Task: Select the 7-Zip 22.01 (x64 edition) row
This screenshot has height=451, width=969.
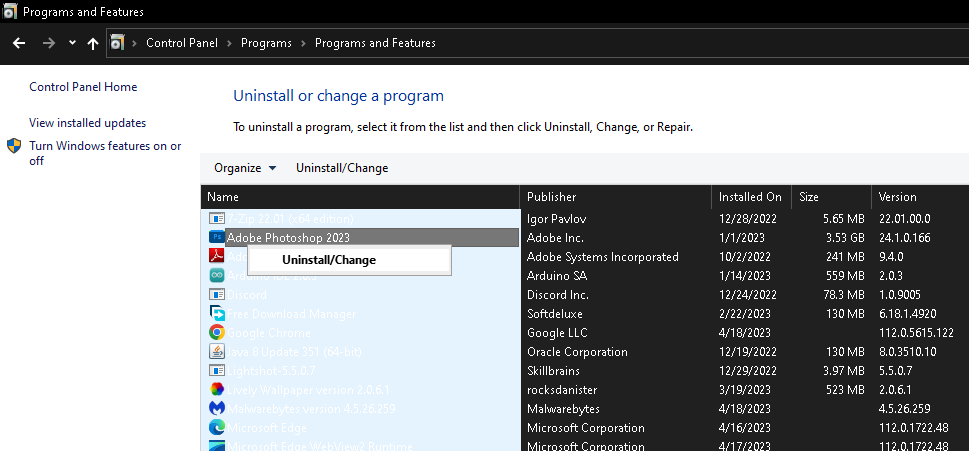Action: 290,219
